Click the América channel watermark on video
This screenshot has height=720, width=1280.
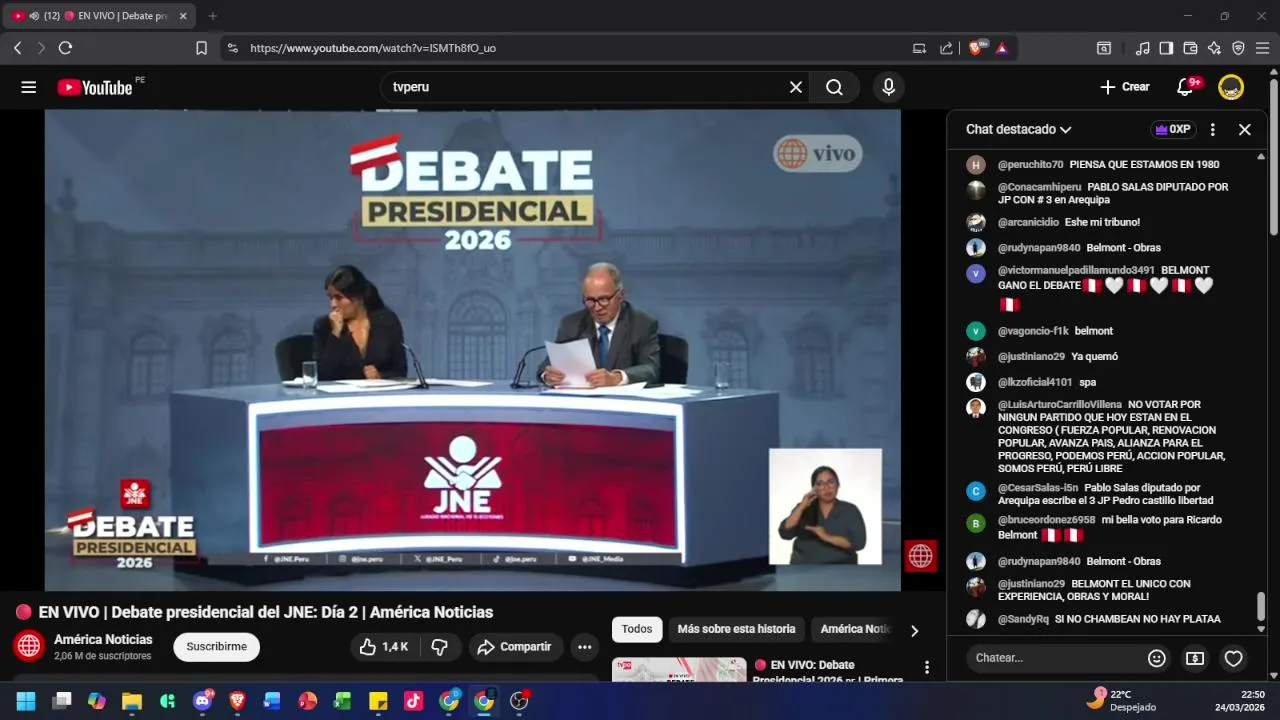[920, 557]
